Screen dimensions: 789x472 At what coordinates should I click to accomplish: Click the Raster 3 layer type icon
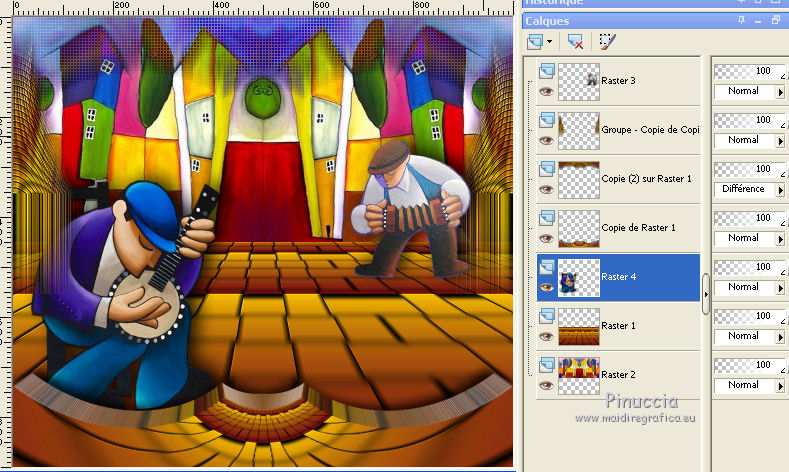pos(547,71)
